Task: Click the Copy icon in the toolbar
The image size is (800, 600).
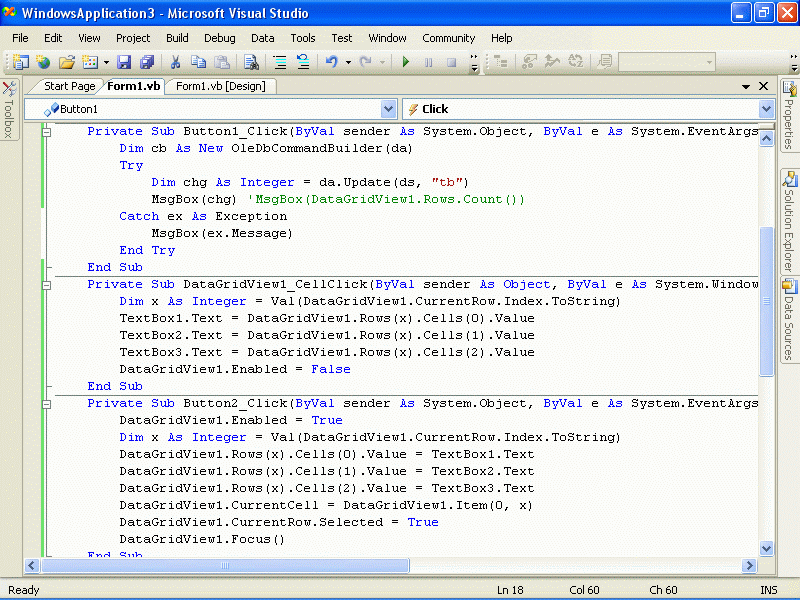Action: click(198, 62)
